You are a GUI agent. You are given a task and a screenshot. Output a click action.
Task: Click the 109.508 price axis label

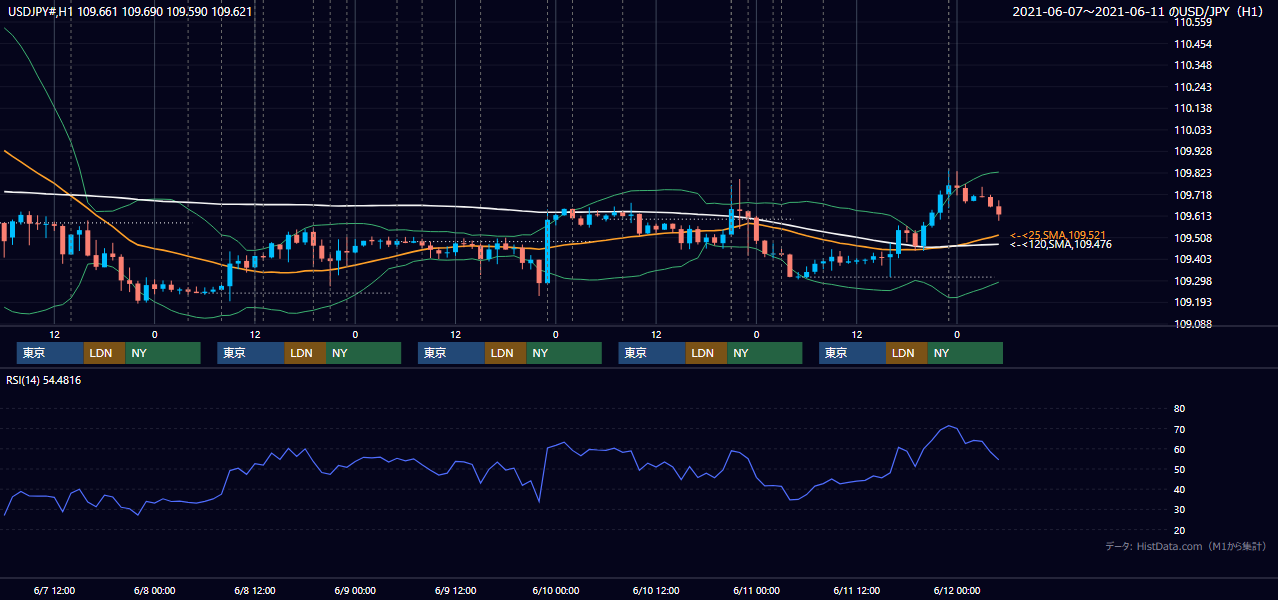coord(1192,238)
